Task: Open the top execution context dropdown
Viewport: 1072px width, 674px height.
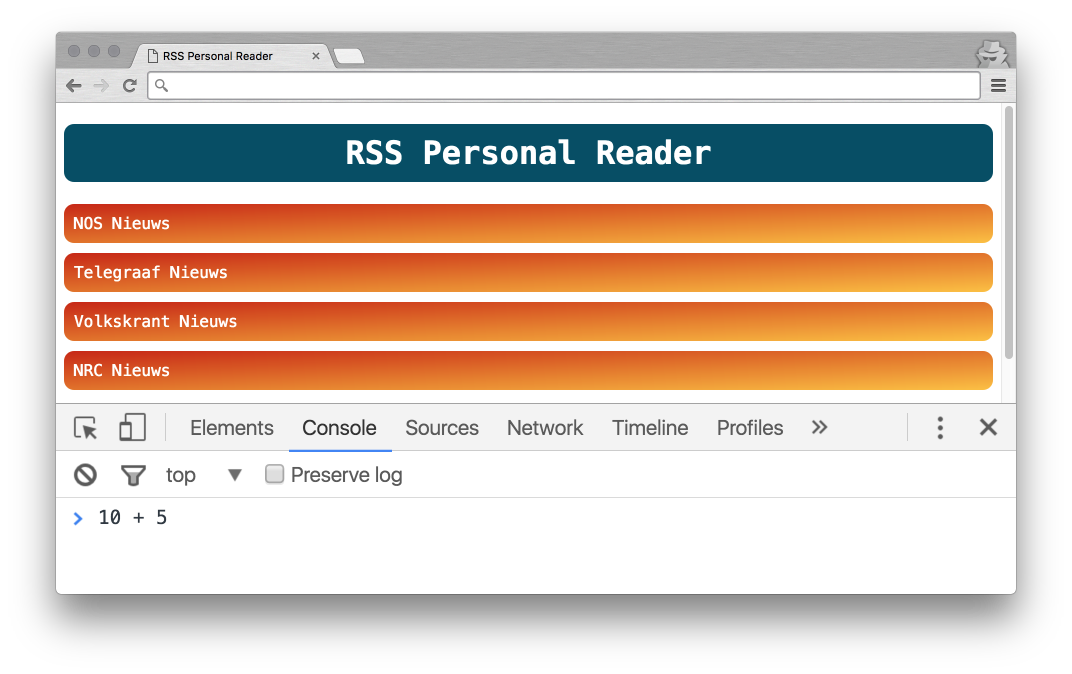Action: coord(204,475)
